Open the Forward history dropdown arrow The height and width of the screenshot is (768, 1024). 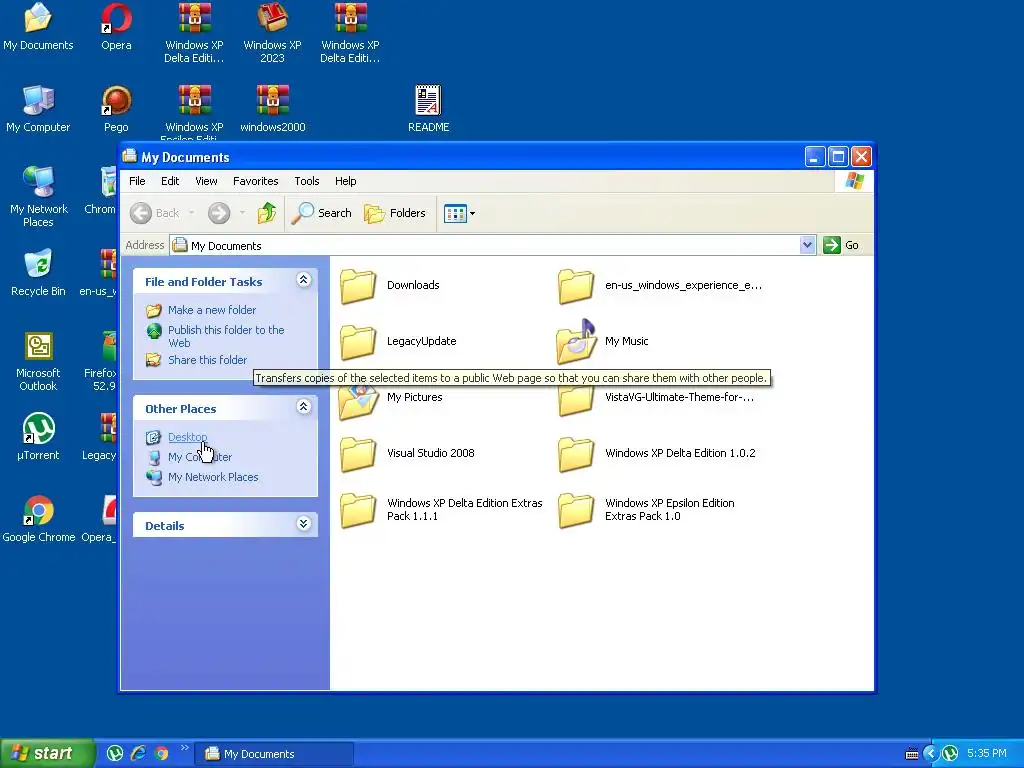click(242, 213)
